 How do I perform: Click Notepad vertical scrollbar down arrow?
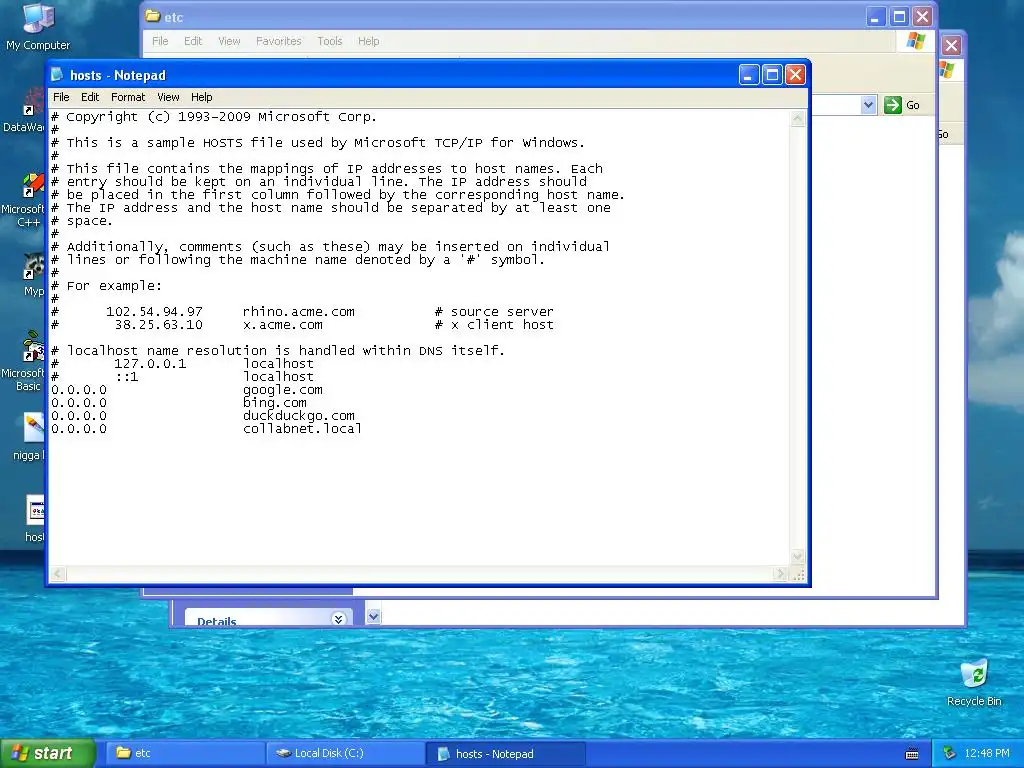(797, 557)
